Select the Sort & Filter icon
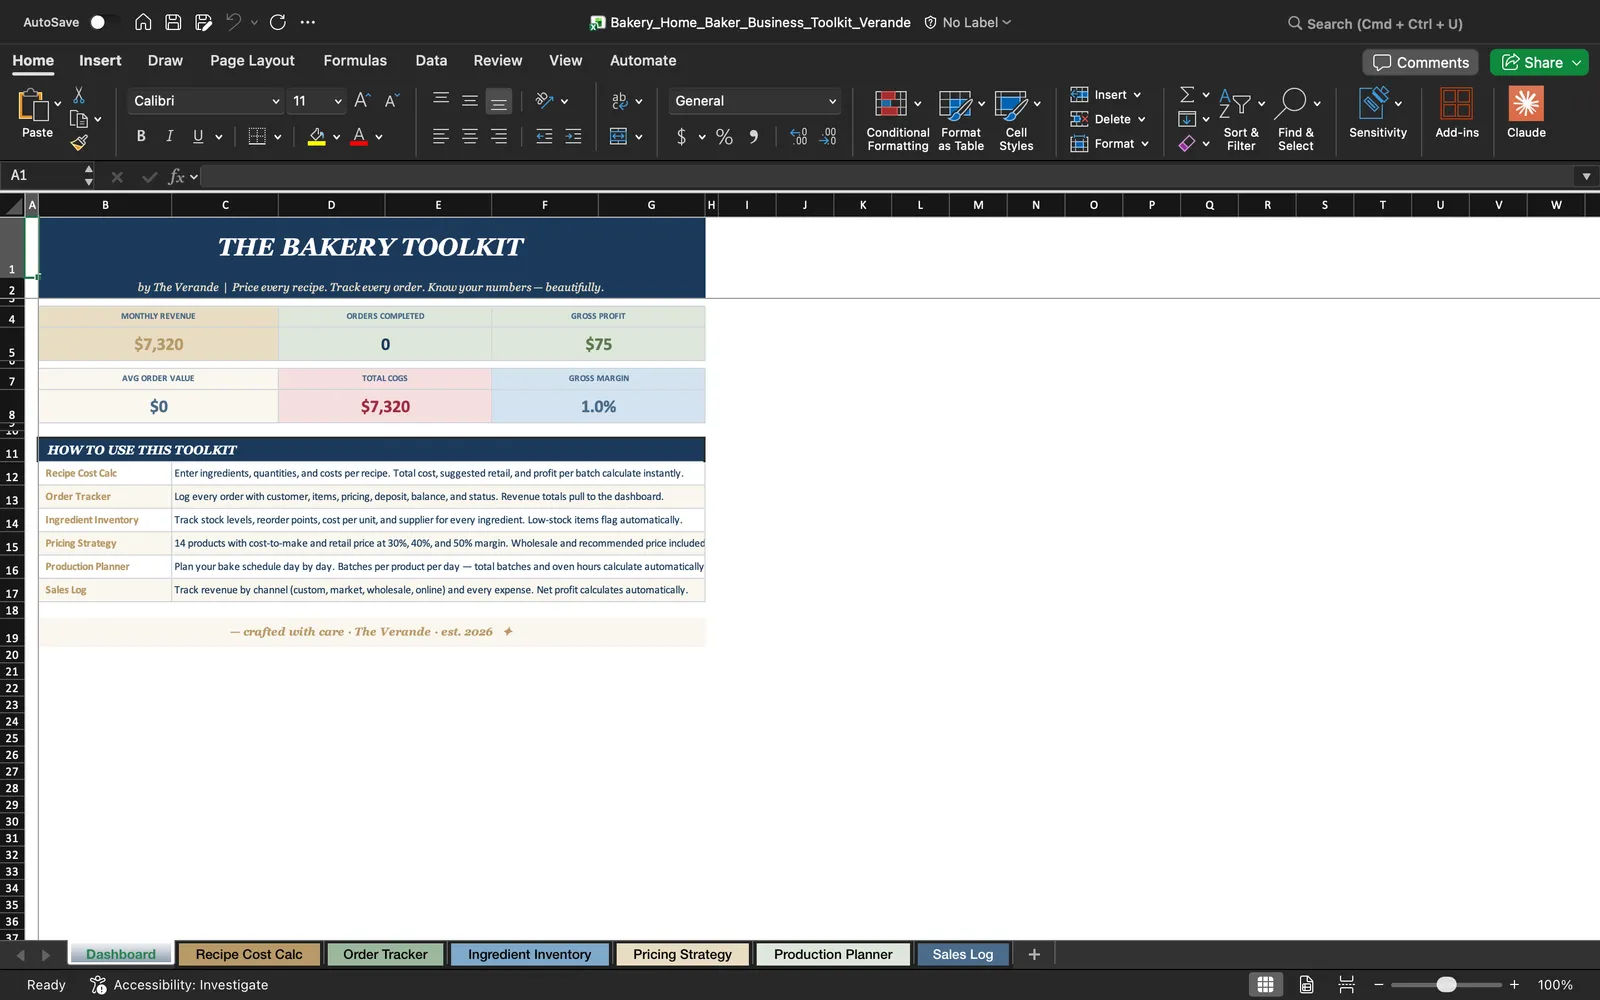Image resolution: width=1600 pixels, height=1000 pixels. (1235, 104)
